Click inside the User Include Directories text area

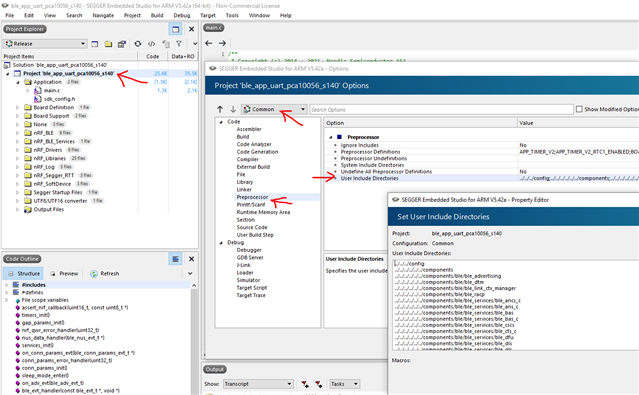(x=515, y=305)
